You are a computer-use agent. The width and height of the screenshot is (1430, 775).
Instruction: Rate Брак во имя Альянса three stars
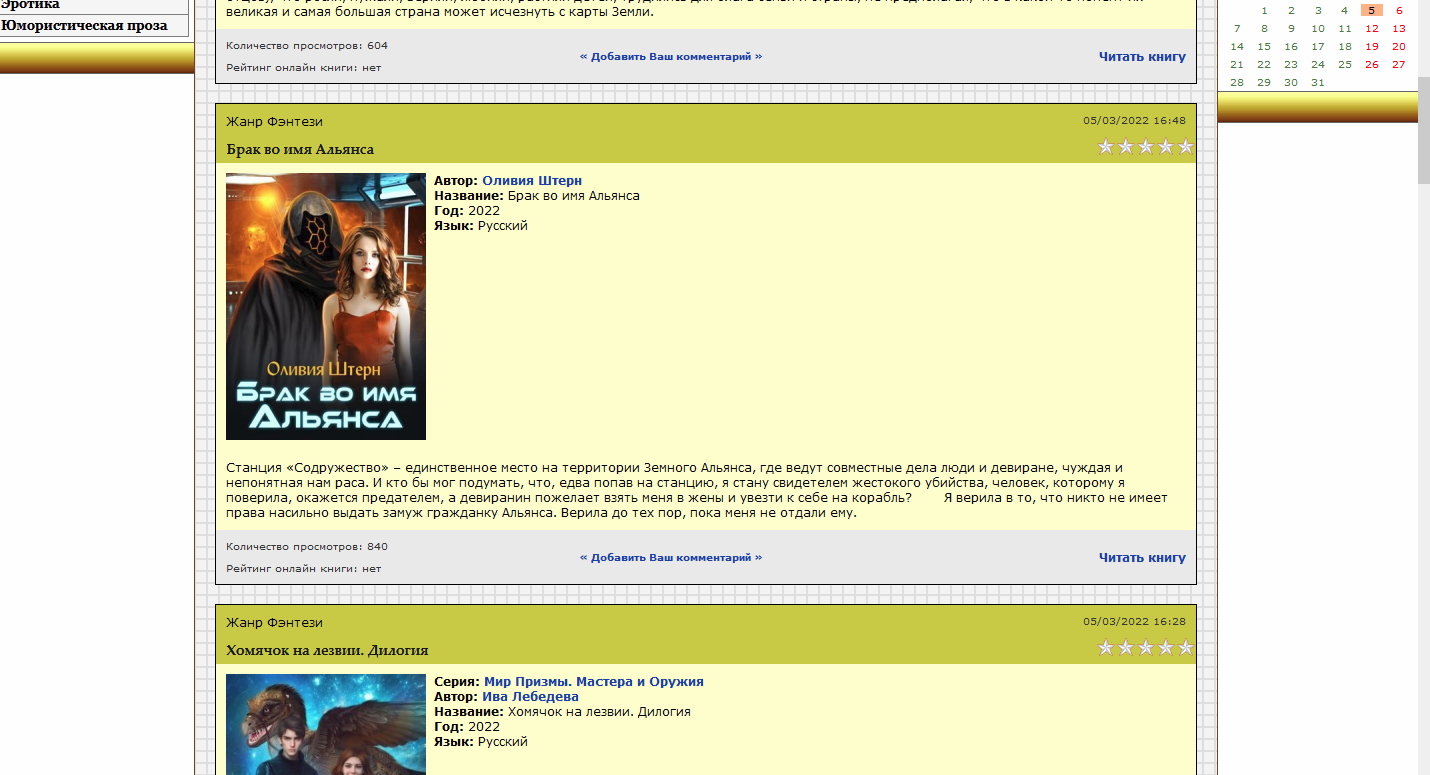(x=1146, y=147)
